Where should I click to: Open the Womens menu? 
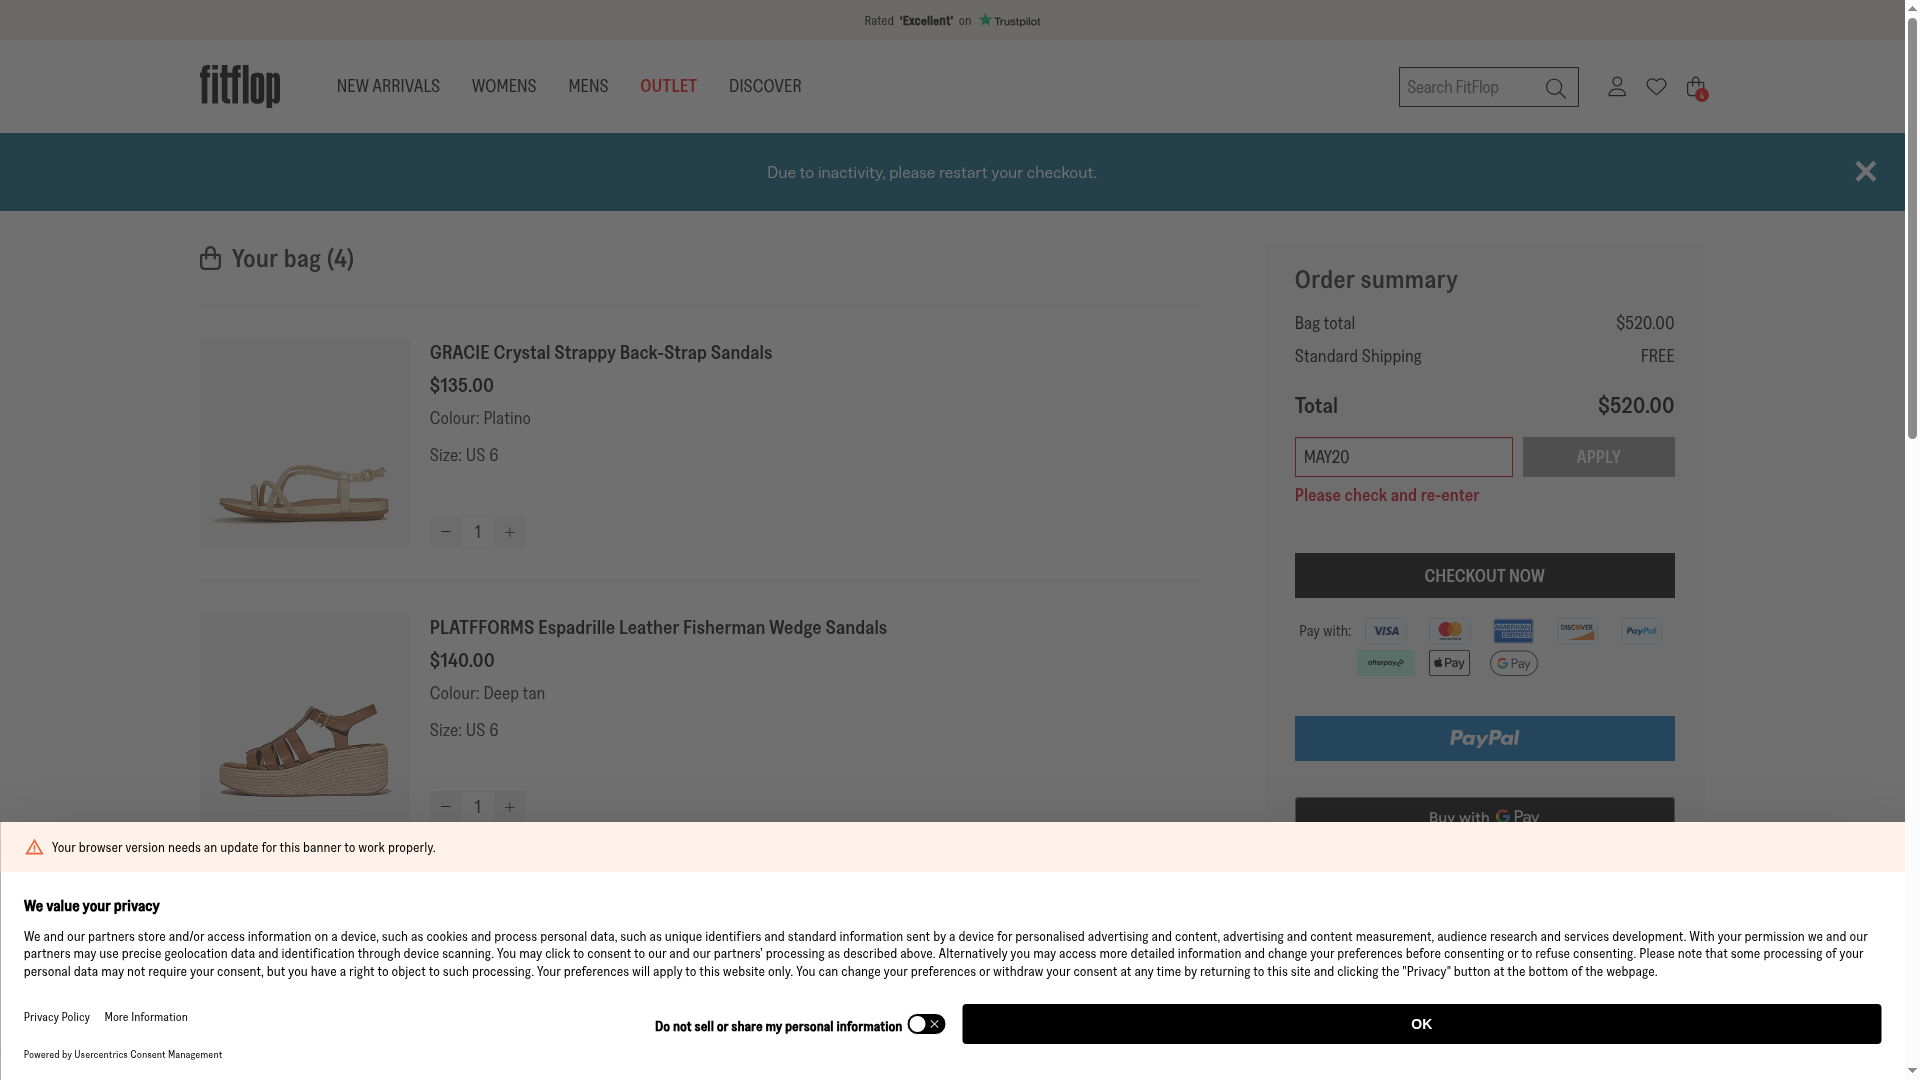504,86
